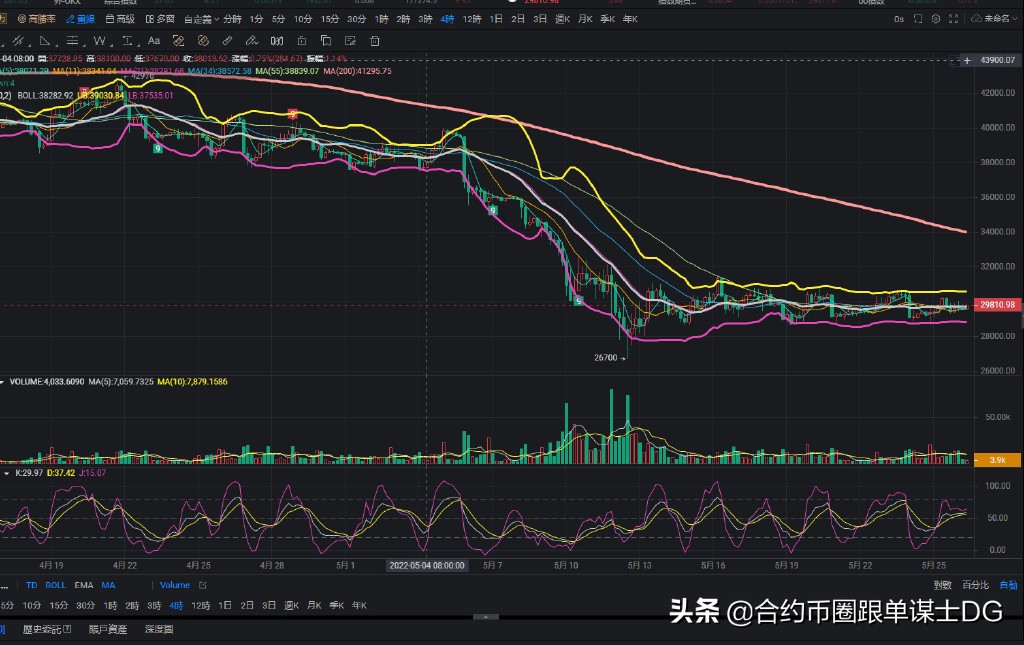The image size is (1024, 645).
Task: Select the text annotation Aa tool
Action: (152, 41)
